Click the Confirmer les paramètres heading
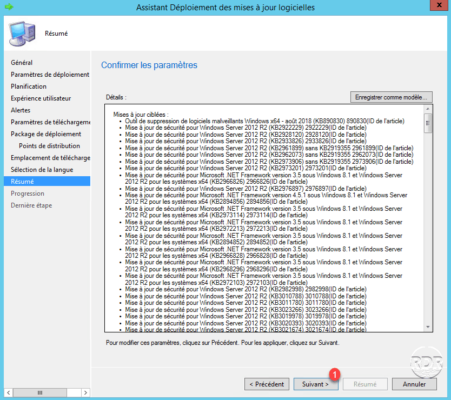Viewport: 451px width, 400px height. pos(149,65)
